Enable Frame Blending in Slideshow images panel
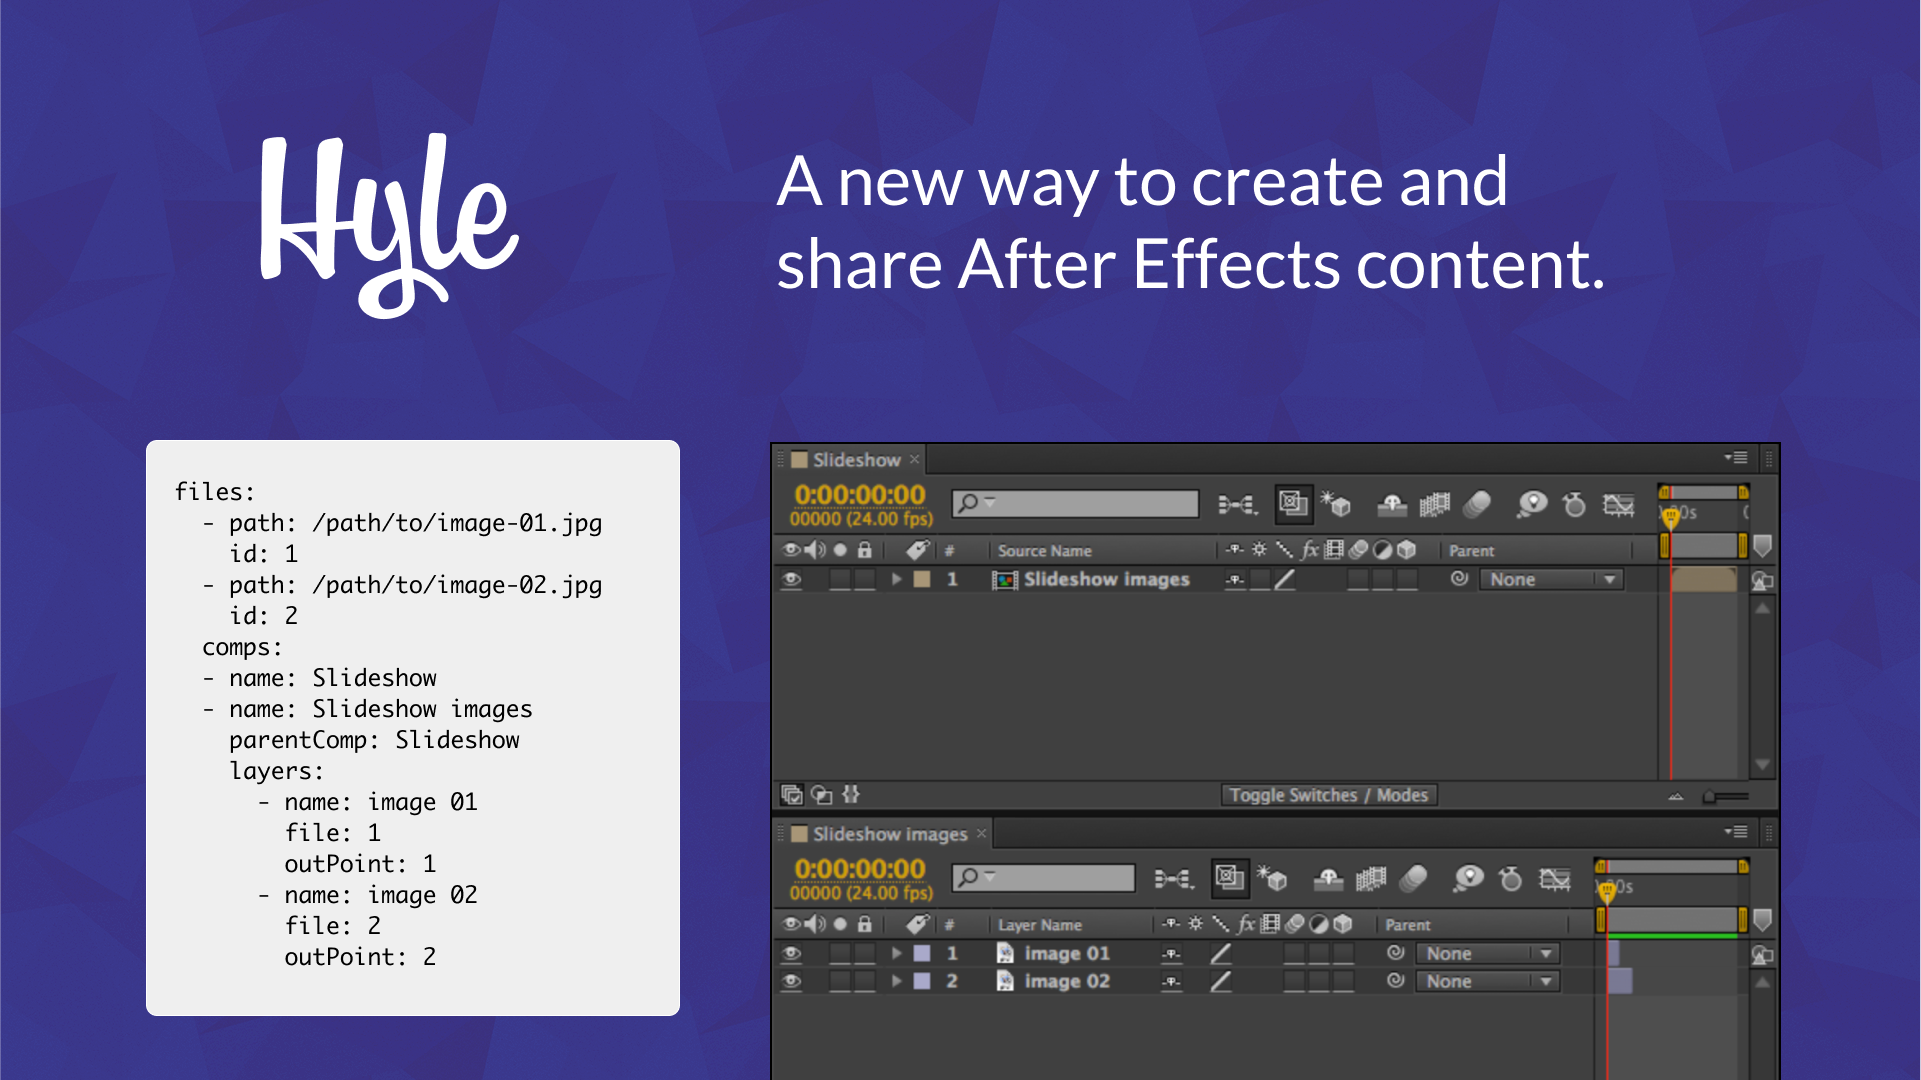The image size is (1921, 1080). (x=1370, y=879)
